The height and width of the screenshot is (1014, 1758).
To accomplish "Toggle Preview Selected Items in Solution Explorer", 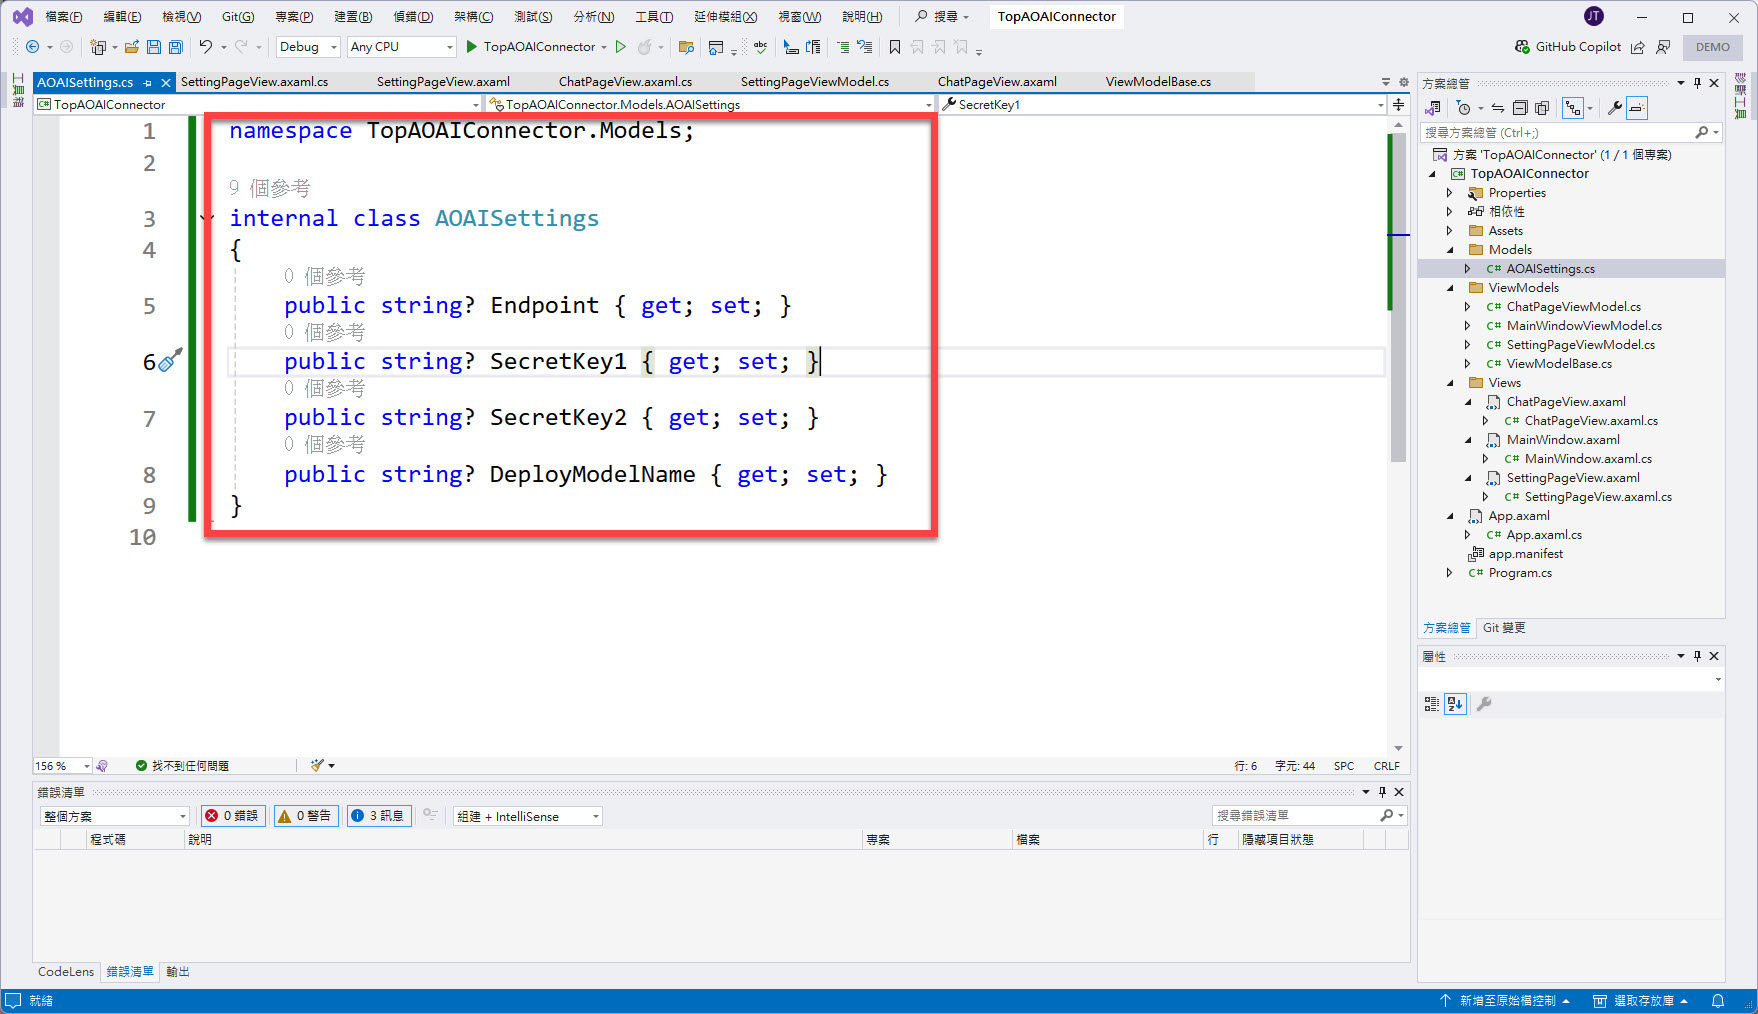I will click(x=1637, y=108).
